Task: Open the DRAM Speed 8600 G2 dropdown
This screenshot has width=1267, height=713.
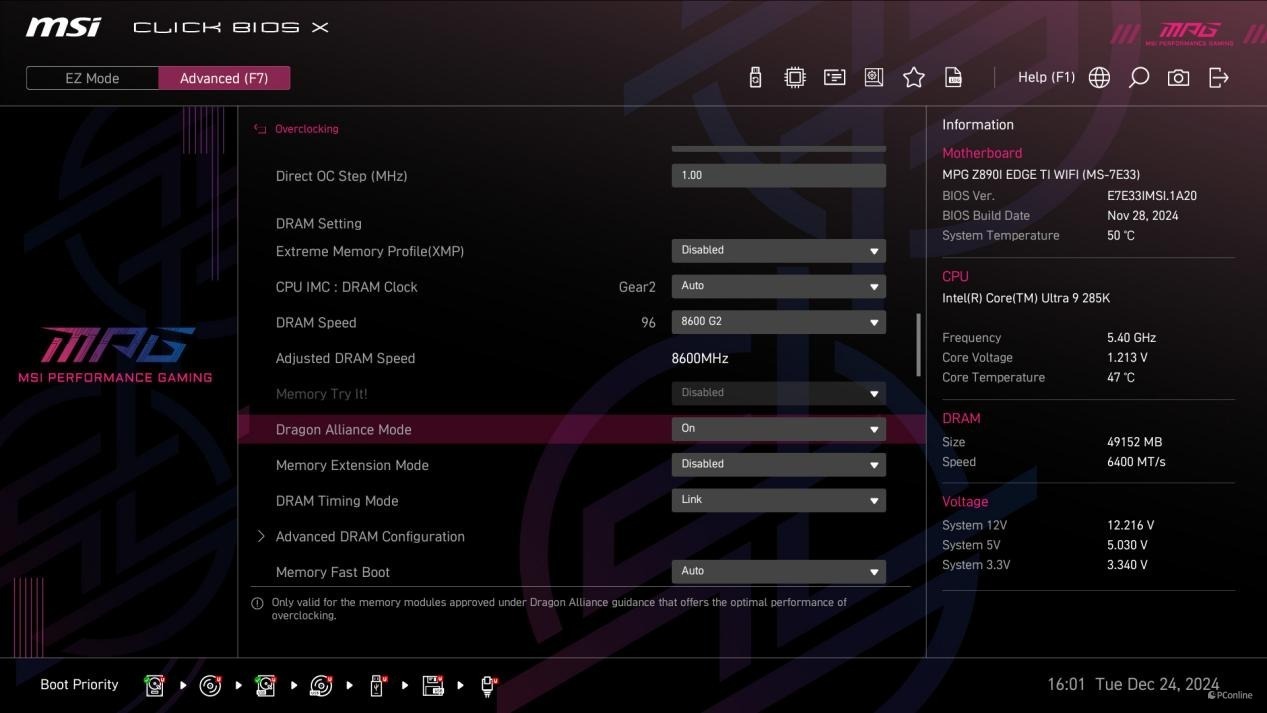Action: (x=778, y=322)
